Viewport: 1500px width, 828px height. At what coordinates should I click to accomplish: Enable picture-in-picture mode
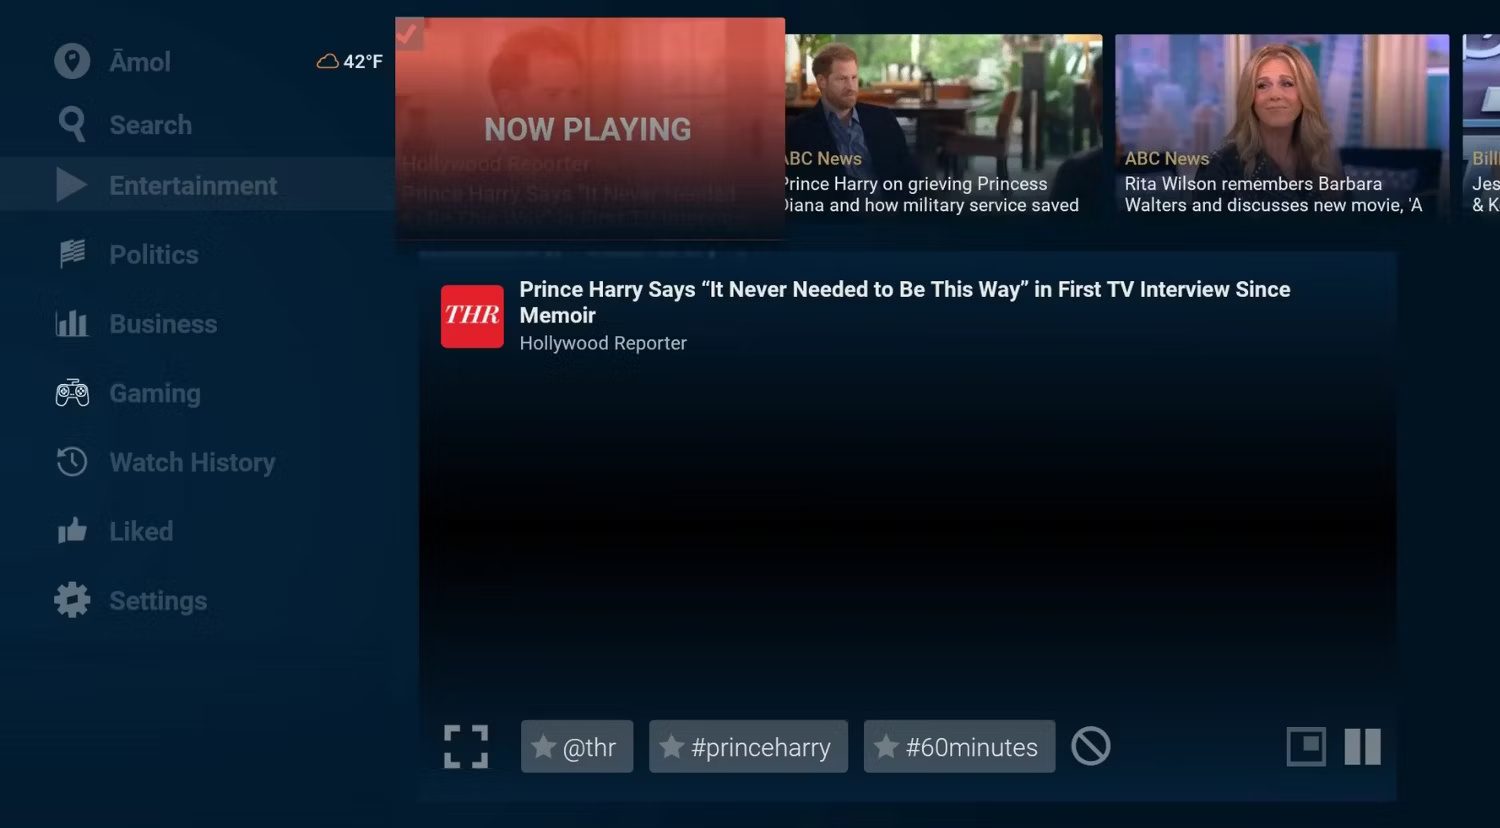click(x=1306, y=746)
